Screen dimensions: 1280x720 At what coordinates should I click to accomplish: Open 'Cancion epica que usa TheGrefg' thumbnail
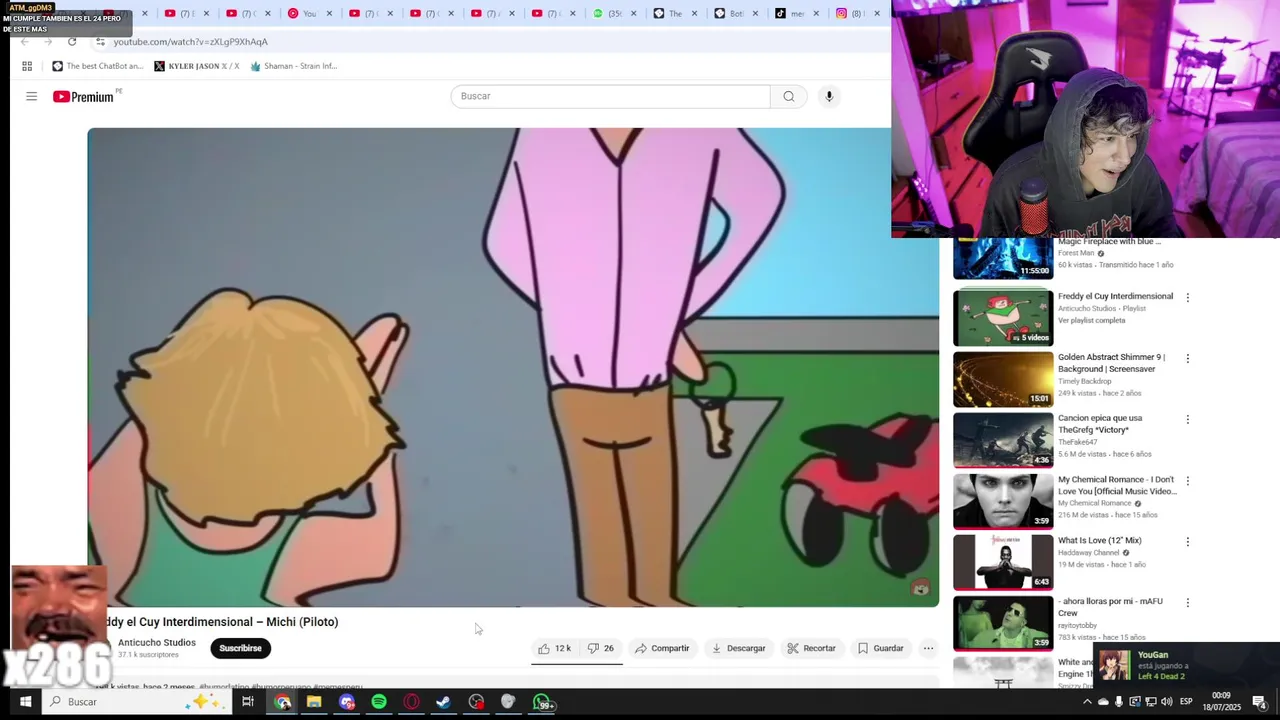click(1003, 439)
